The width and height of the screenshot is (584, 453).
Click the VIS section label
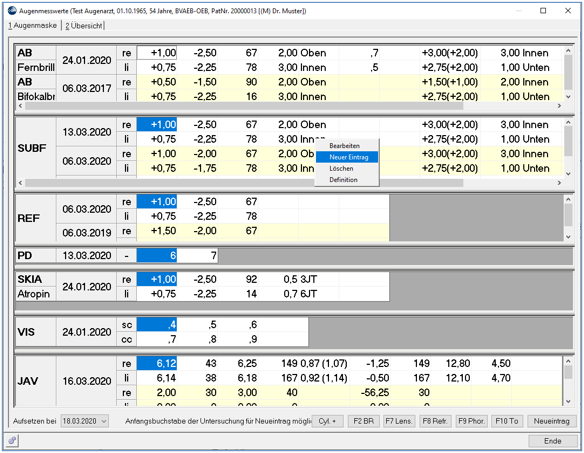(36, 332)
